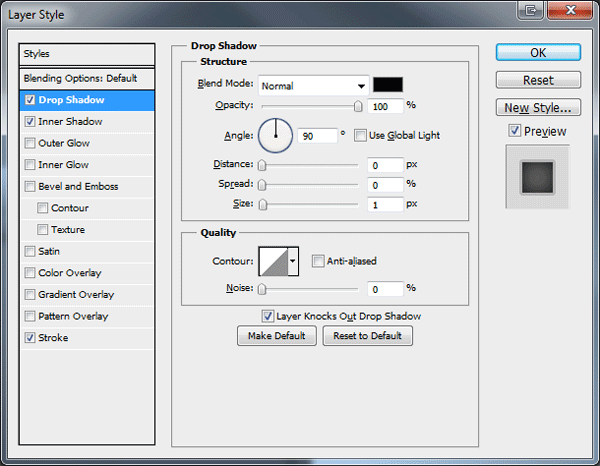Open the black shadow color swatch
This screenshot has height=466, width=600.
[388, 85]
